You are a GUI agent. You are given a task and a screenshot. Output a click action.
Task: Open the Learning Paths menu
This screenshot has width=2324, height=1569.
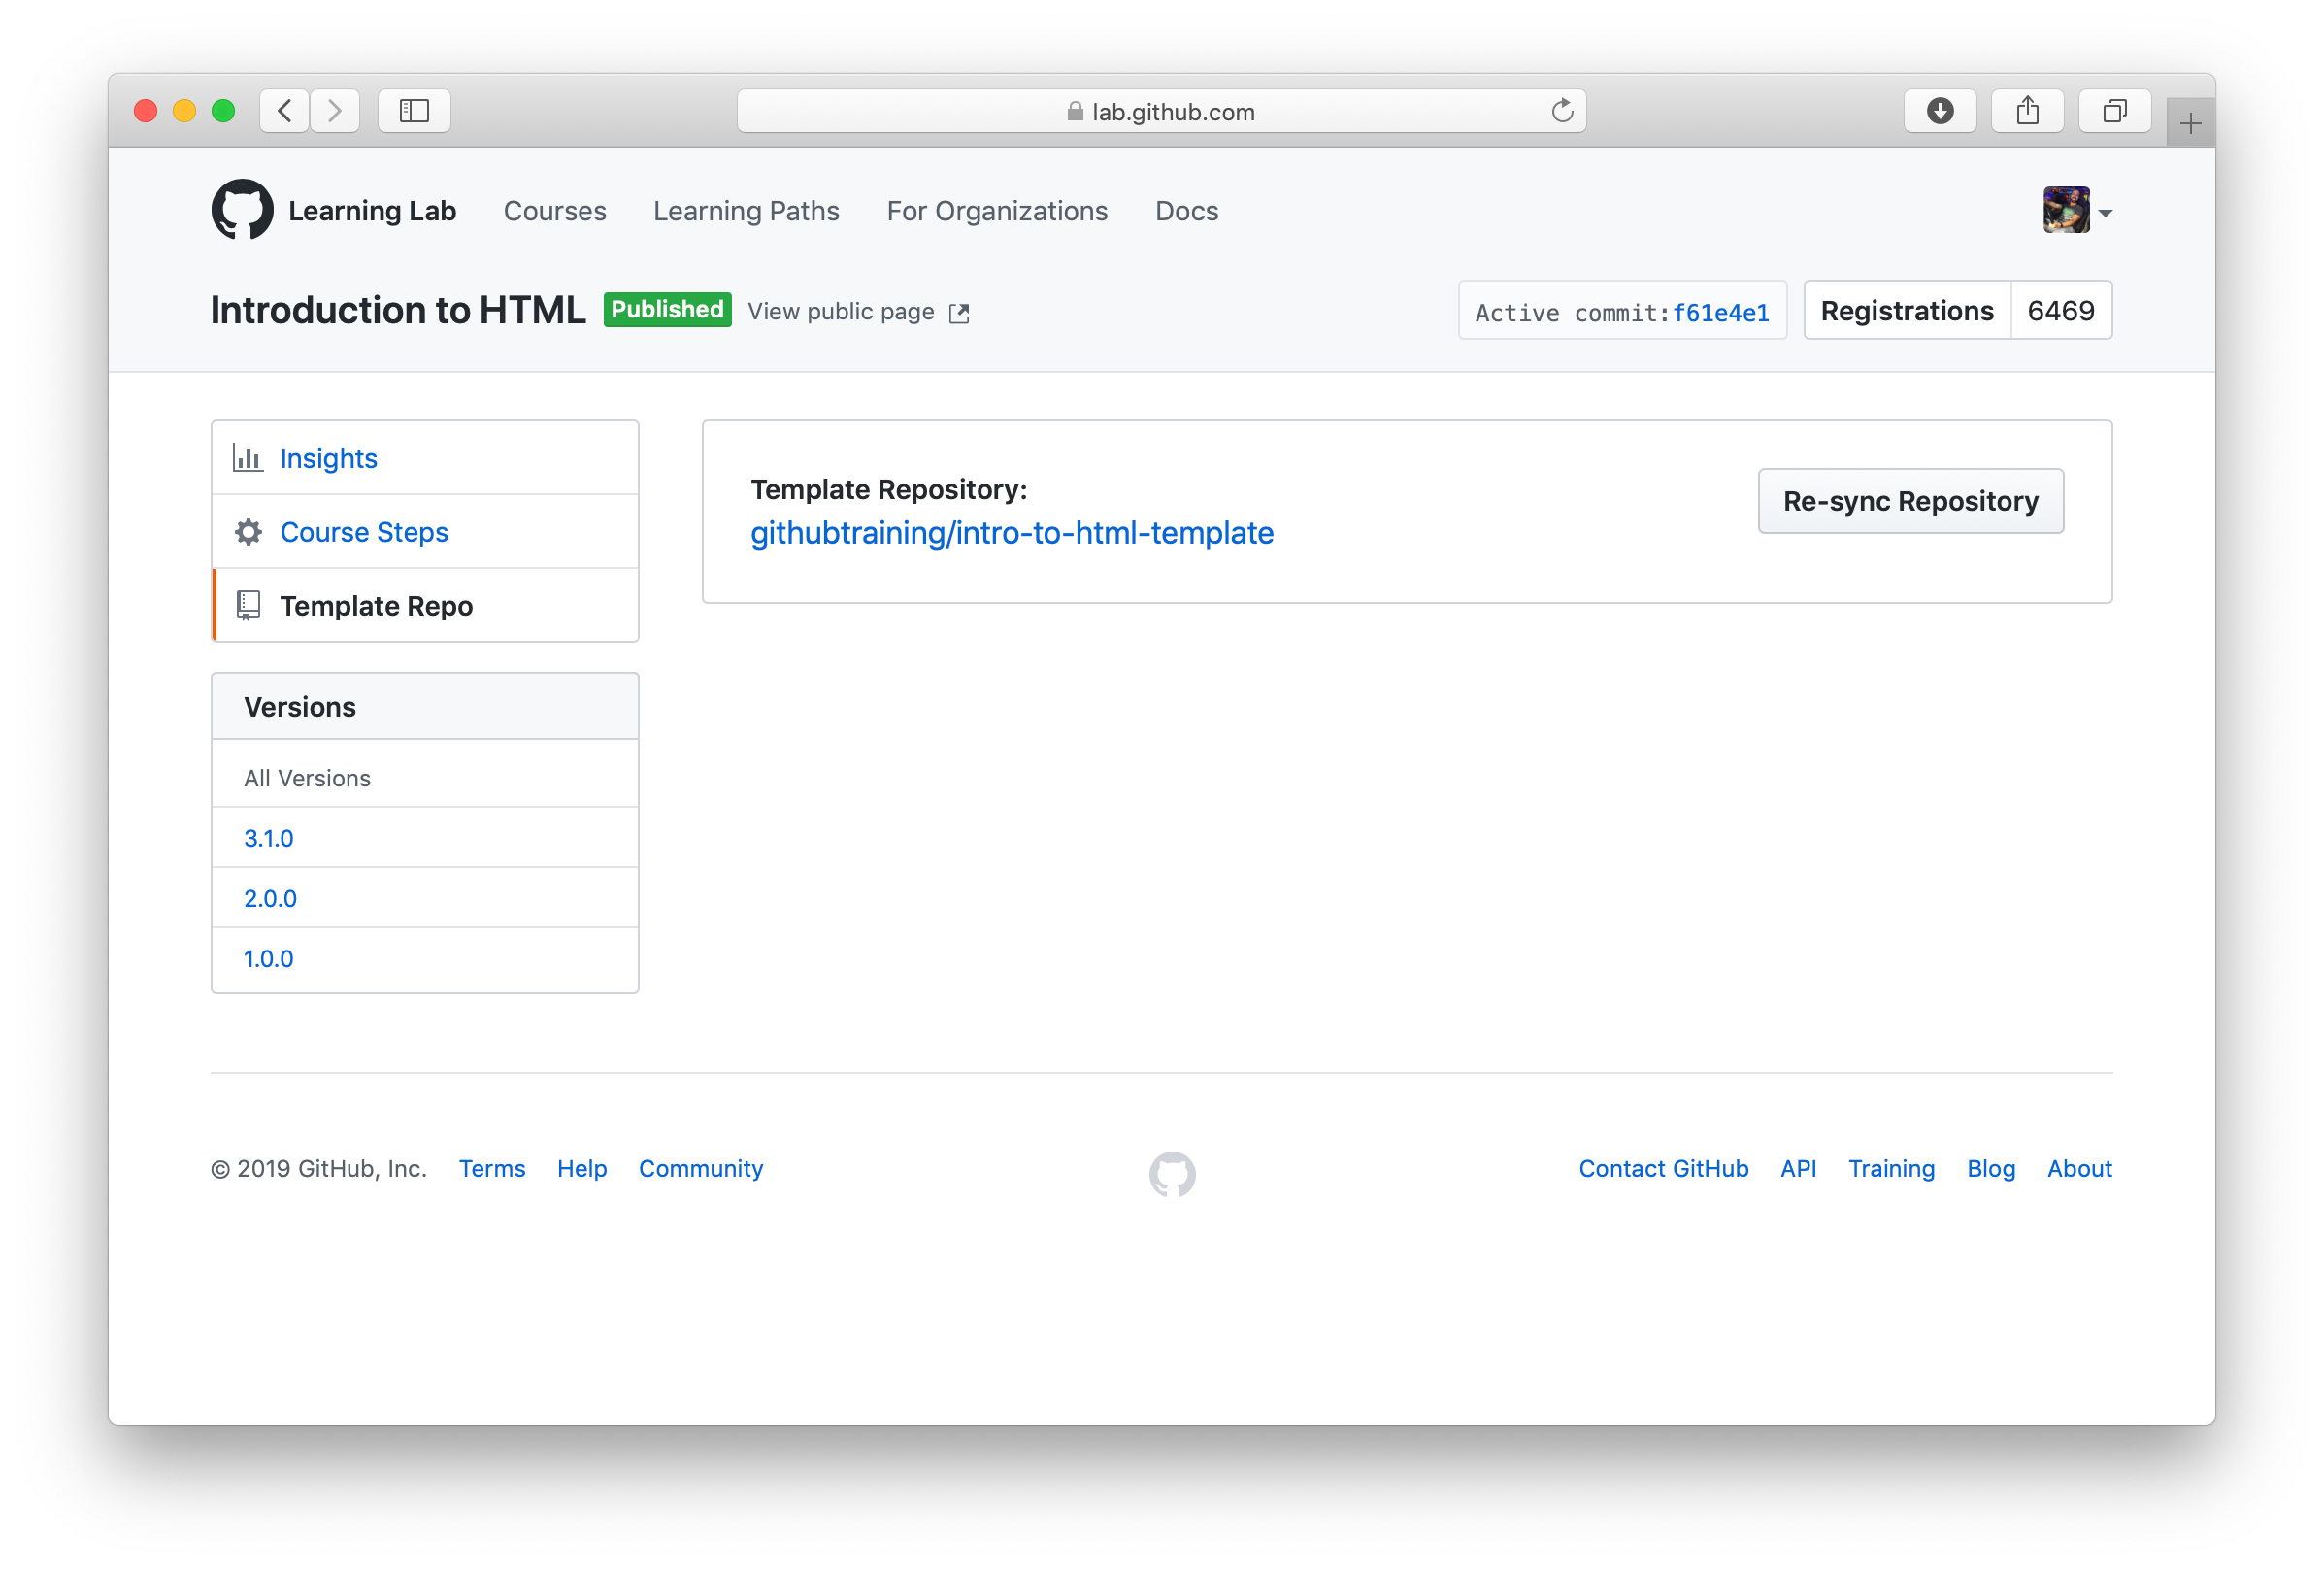pyautogui.click(x=746, y=211)
